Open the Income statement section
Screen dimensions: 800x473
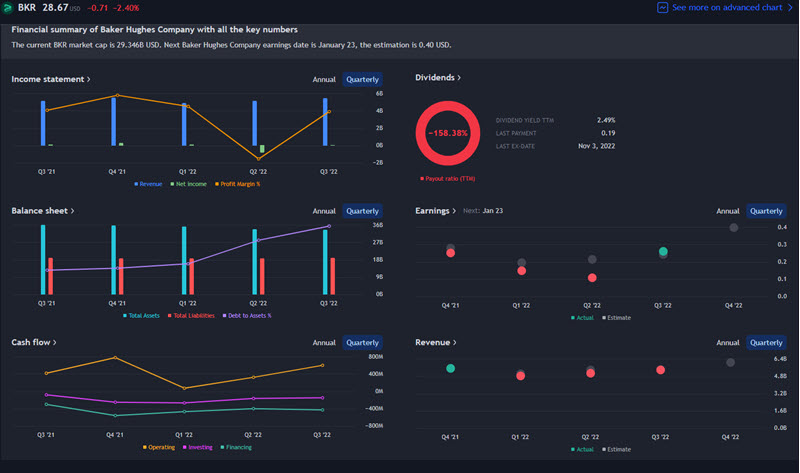click(51, 79)
